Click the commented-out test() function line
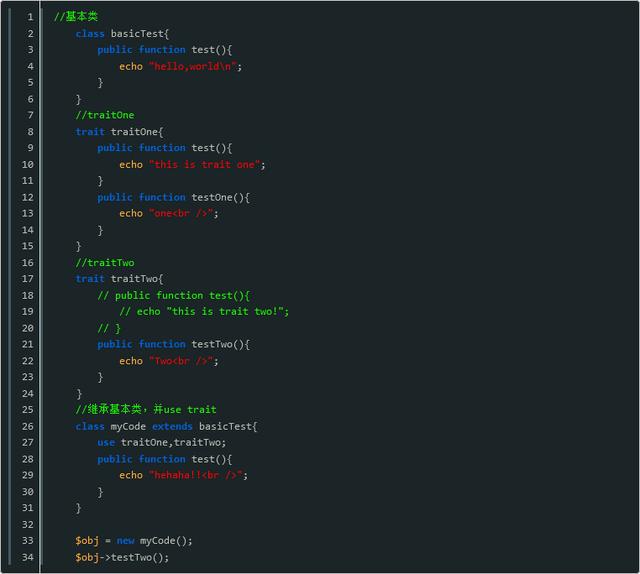 [x=173, y=295]
